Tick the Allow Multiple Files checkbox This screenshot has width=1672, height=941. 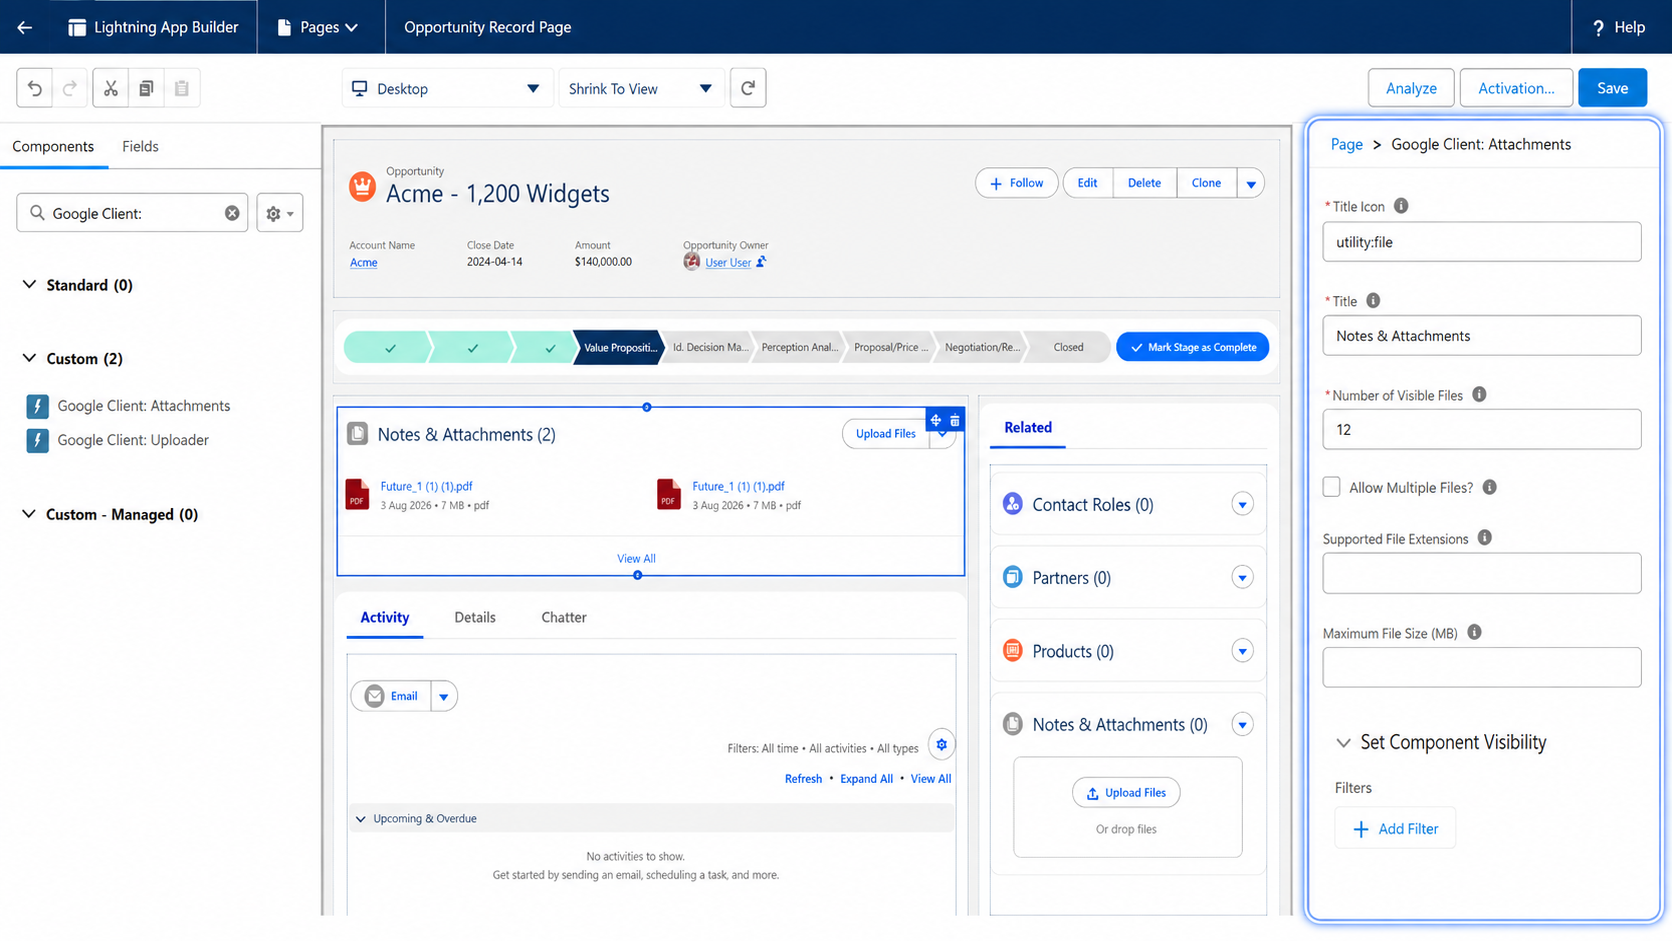[1331, 487]
